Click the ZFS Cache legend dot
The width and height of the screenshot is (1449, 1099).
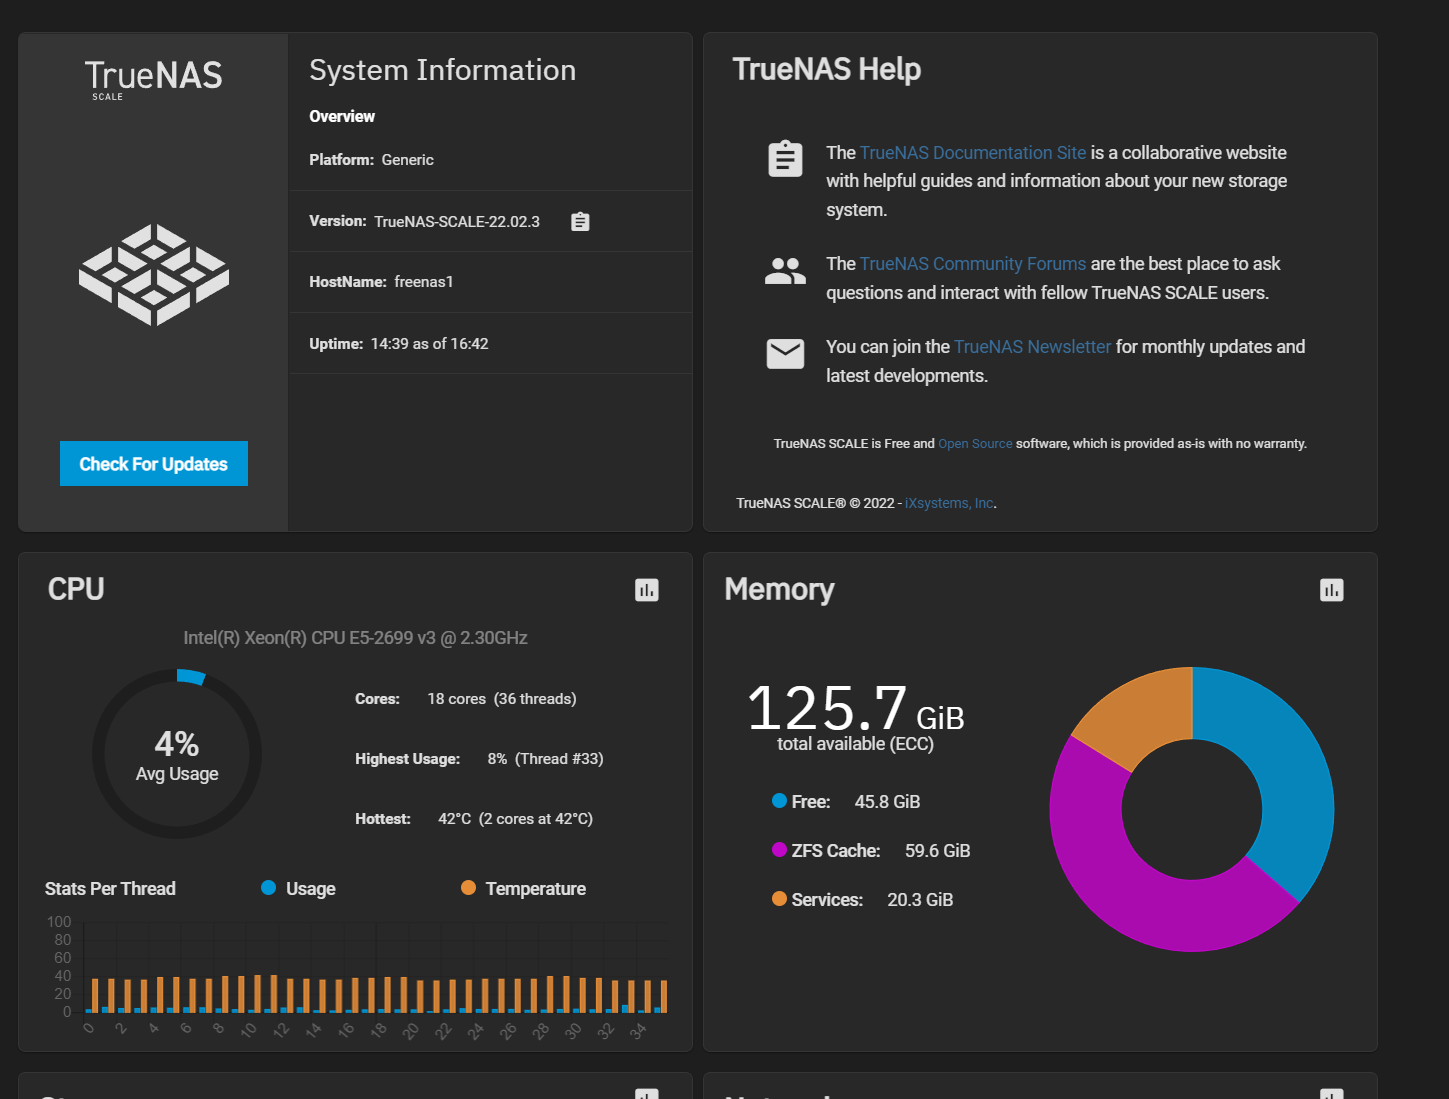780,850
